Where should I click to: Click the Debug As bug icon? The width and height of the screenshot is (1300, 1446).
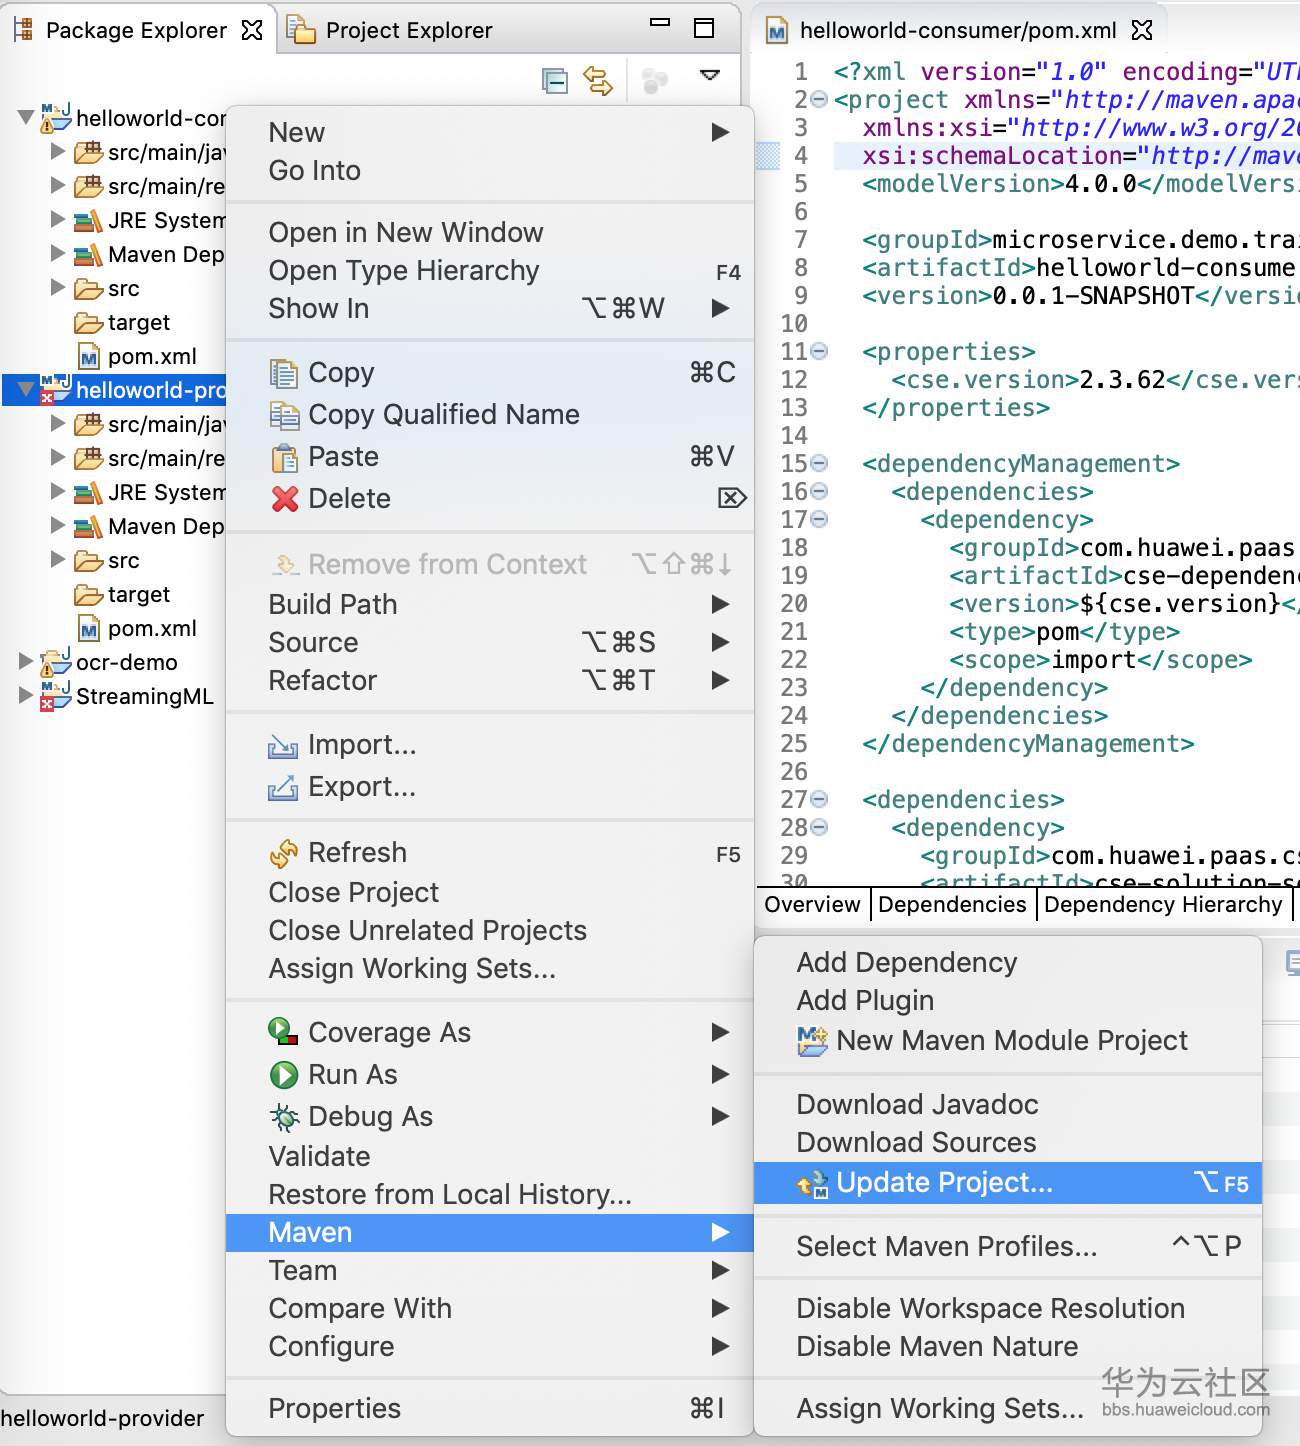(x=284, y=1117)
